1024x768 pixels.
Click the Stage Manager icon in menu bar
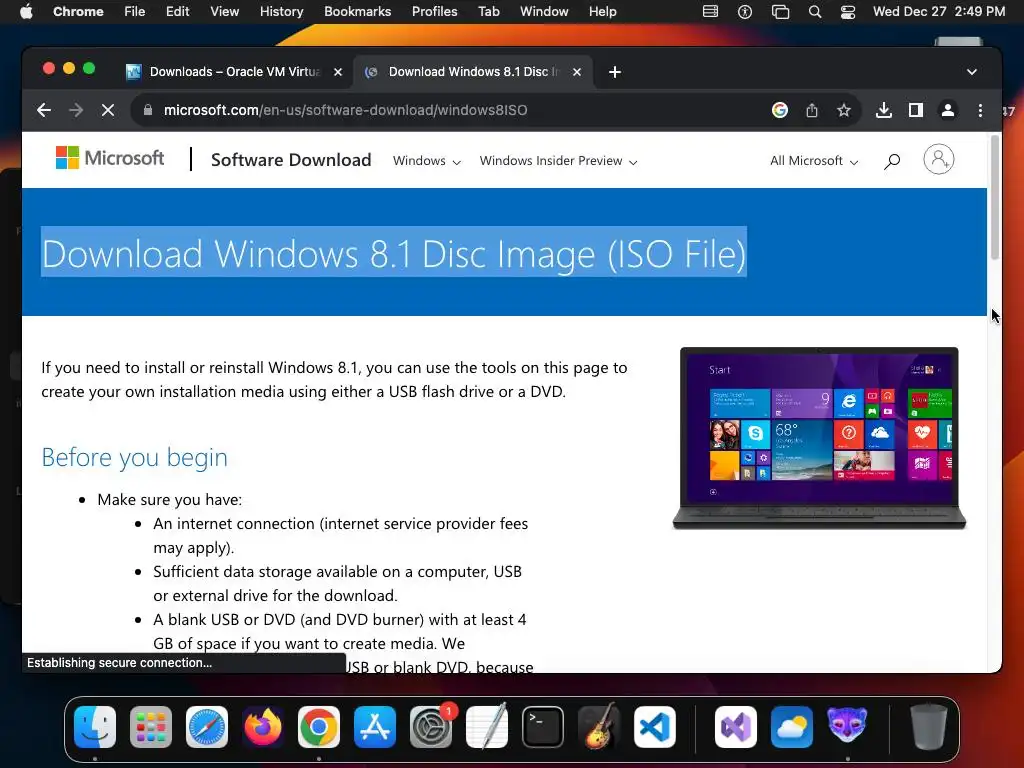[x=780, y=11]
